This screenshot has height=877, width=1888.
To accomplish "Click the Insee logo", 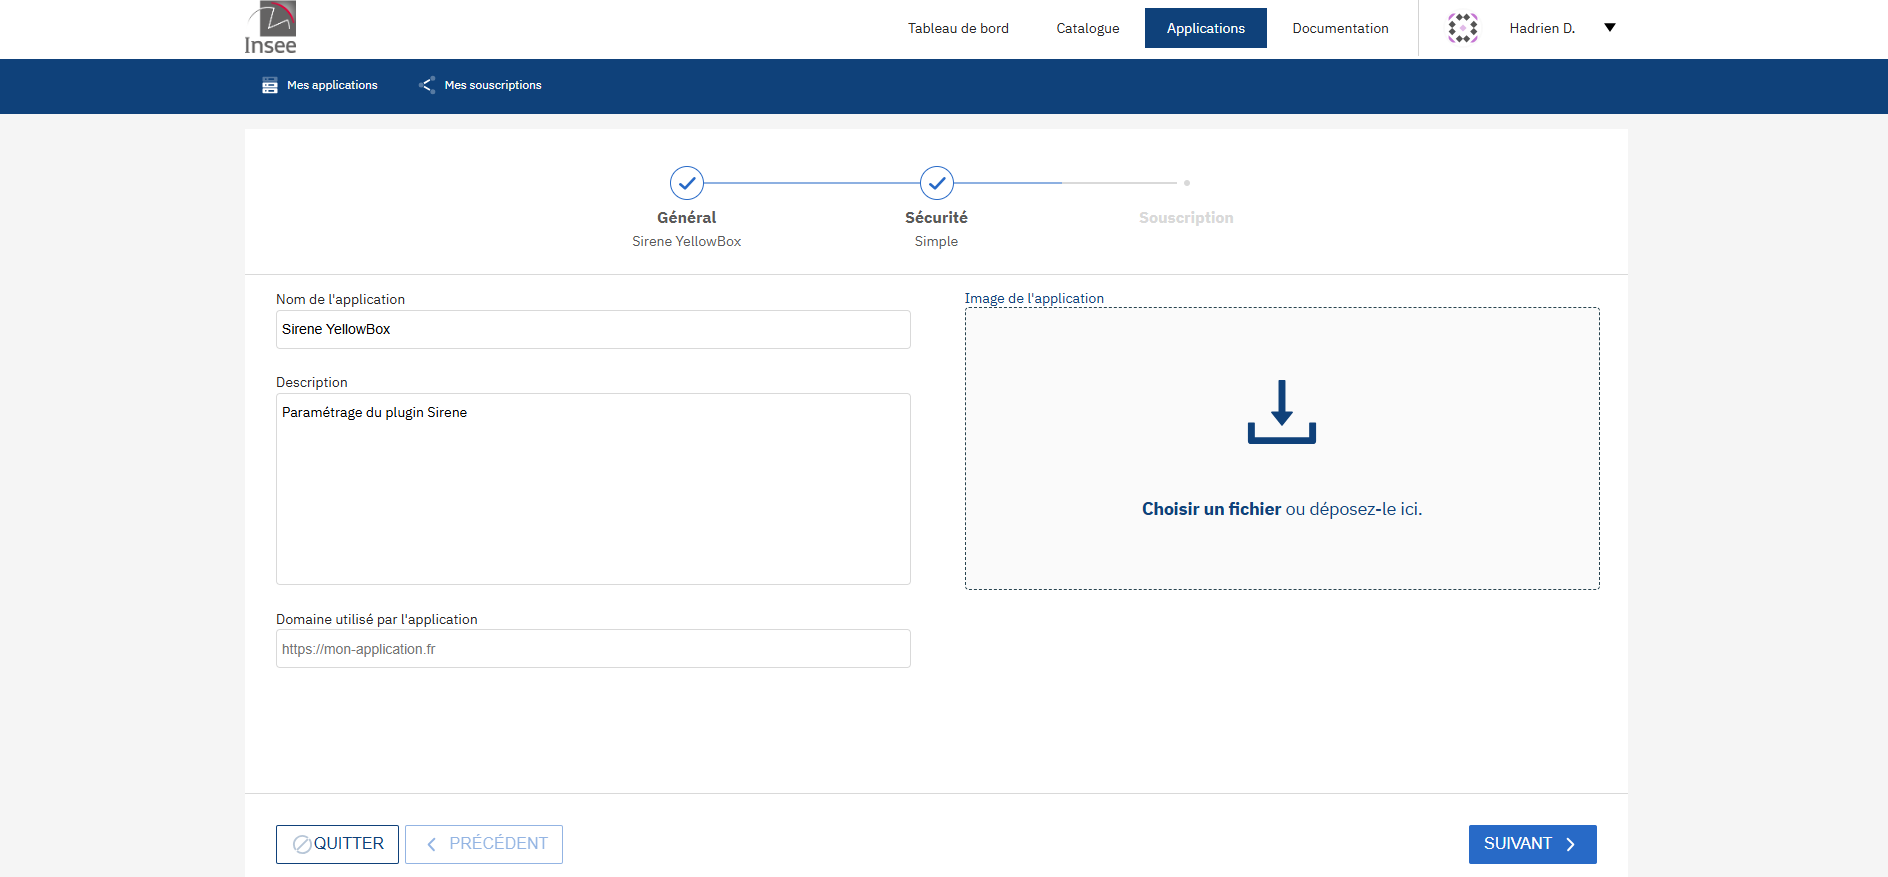I will click(271, 28).
